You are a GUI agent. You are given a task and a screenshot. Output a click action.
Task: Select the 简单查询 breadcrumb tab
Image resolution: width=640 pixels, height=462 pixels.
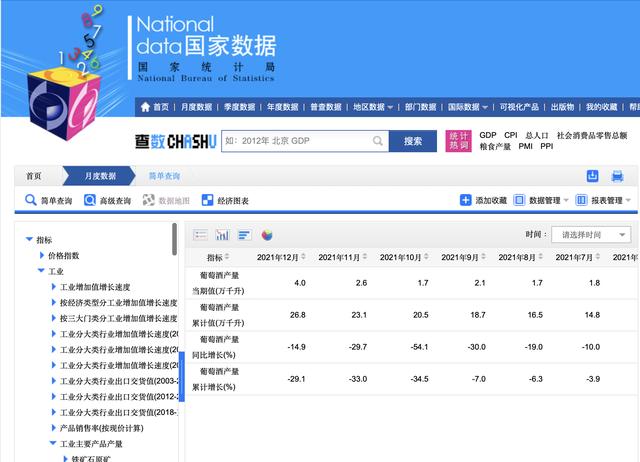(164, 176)
